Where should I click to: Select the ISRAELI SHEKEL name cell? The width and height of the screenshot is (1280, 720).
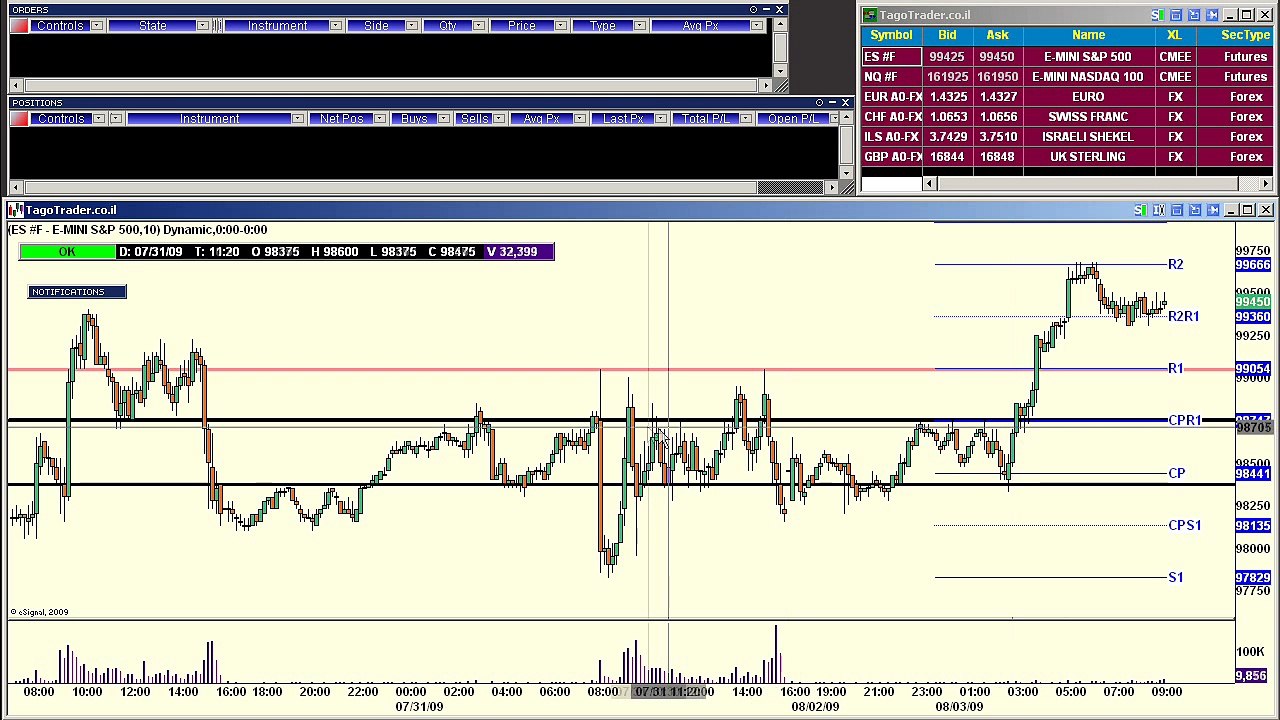tap(1088, 137)
